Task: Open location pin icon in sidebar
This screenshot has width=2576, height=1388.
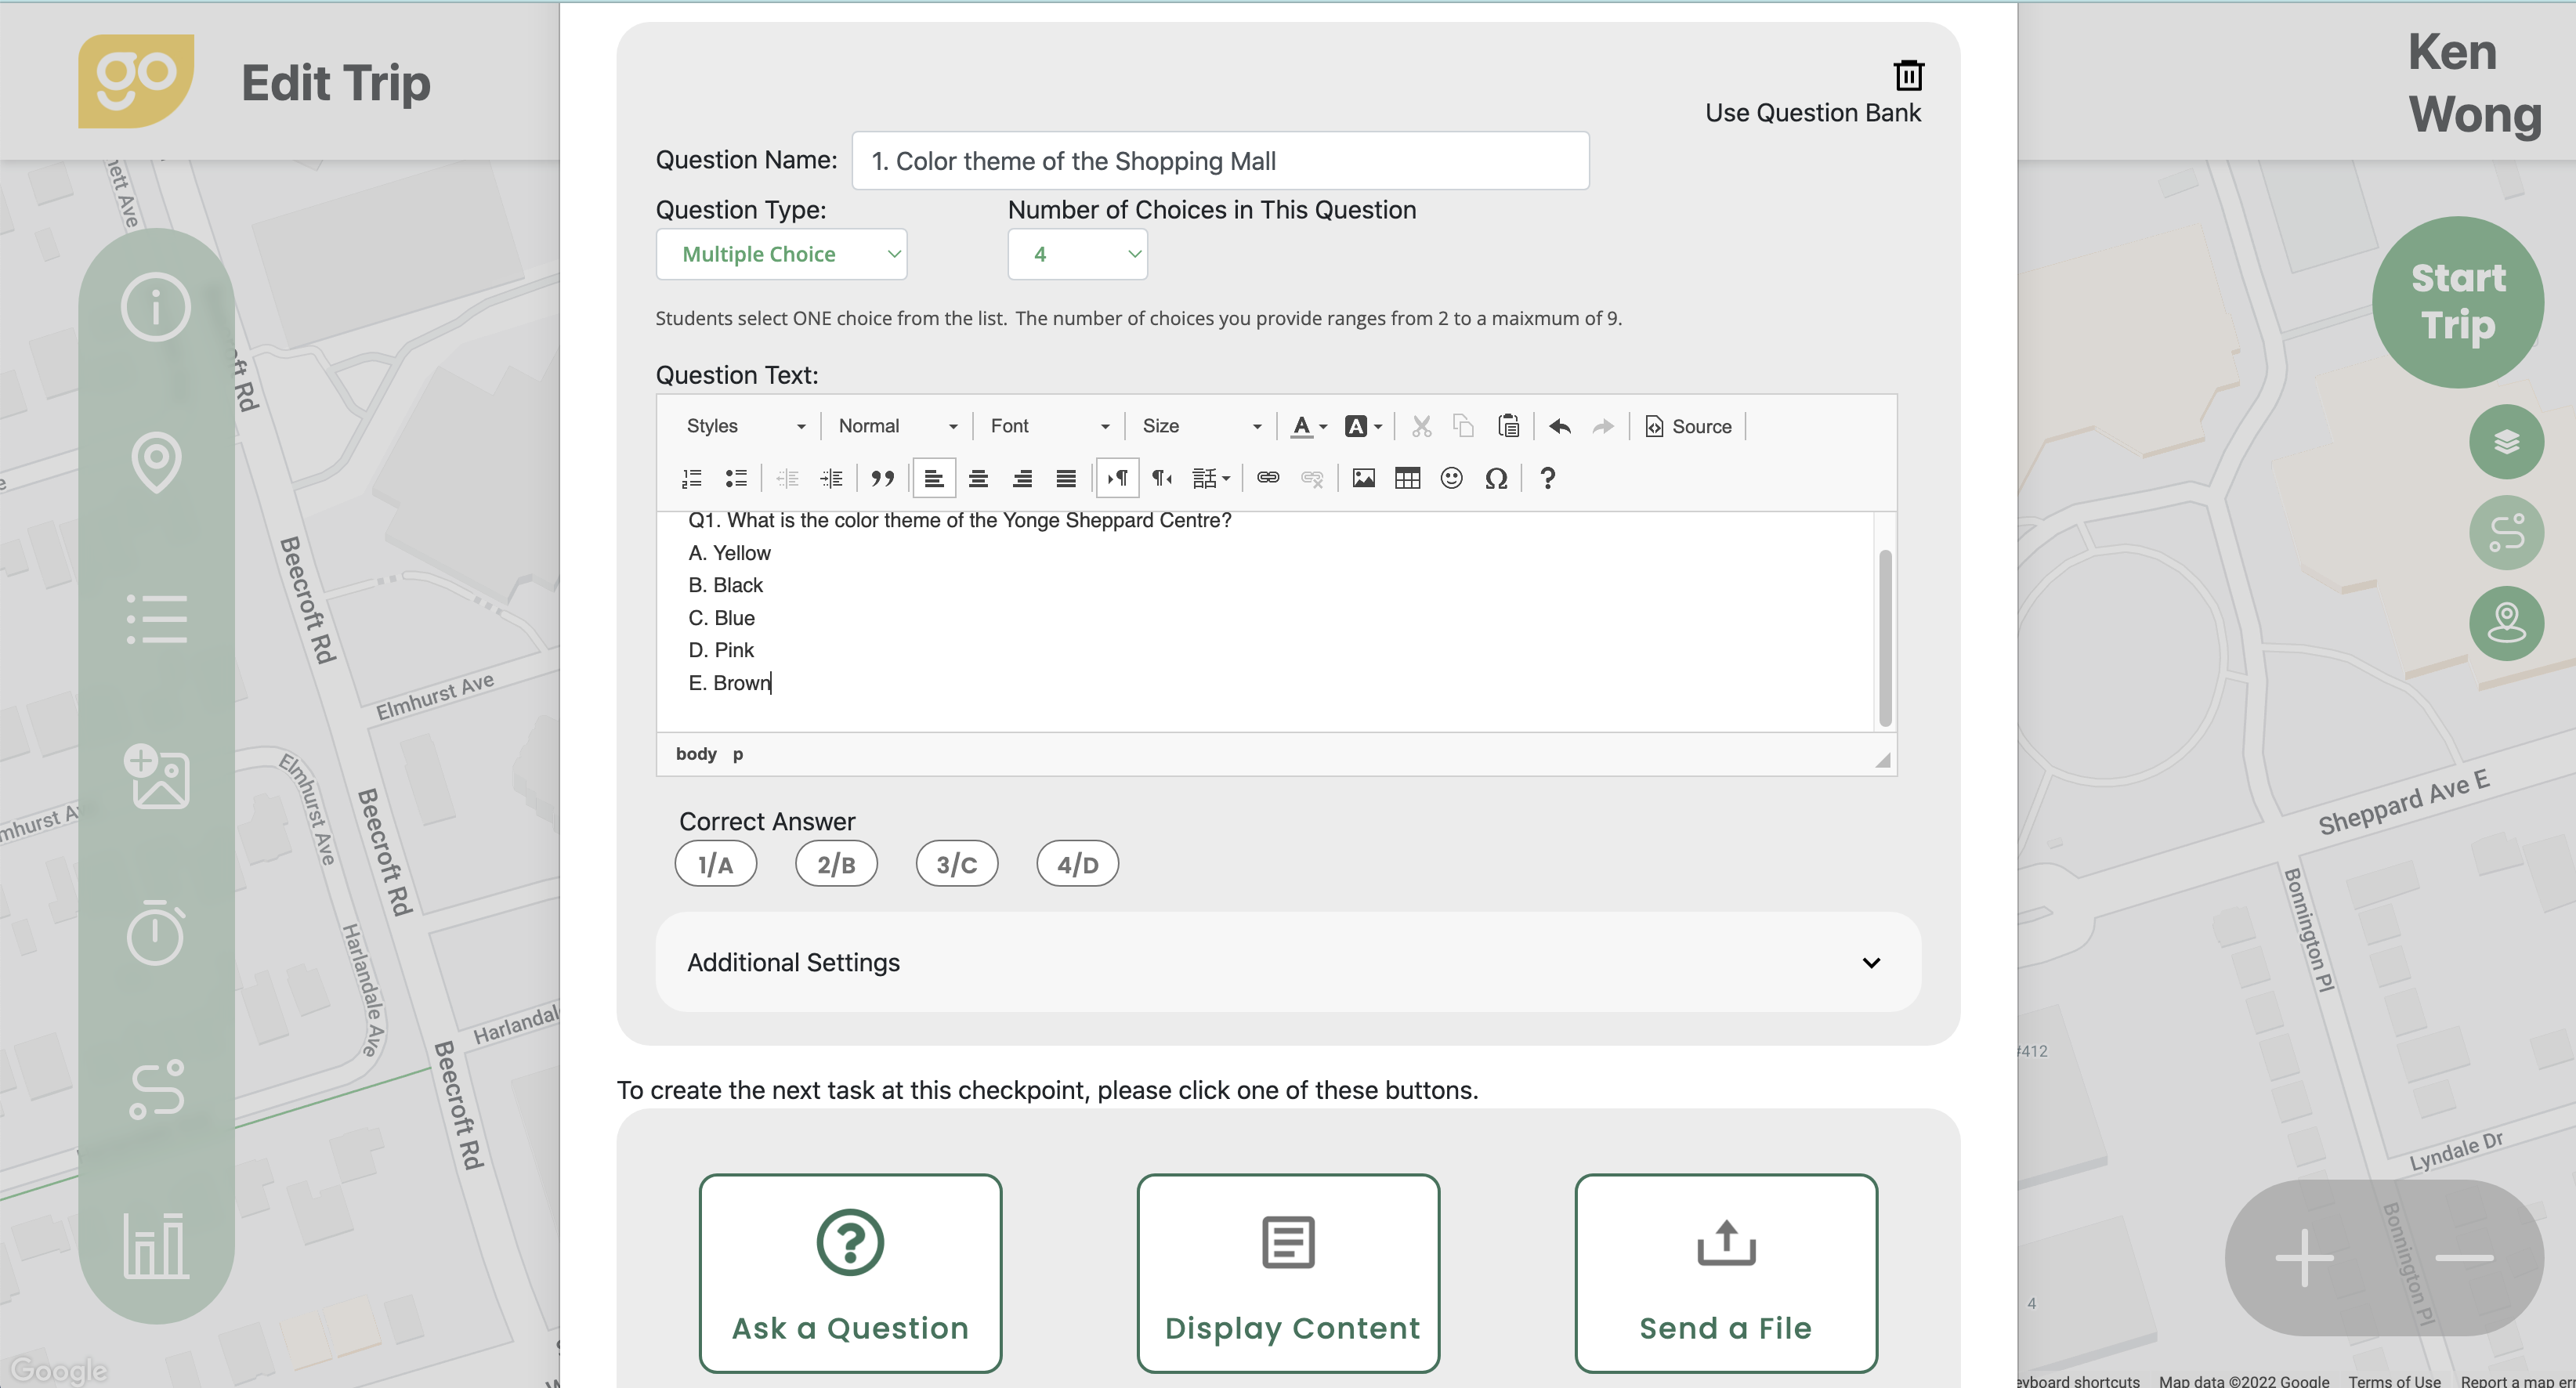Action: coord(156,462)
